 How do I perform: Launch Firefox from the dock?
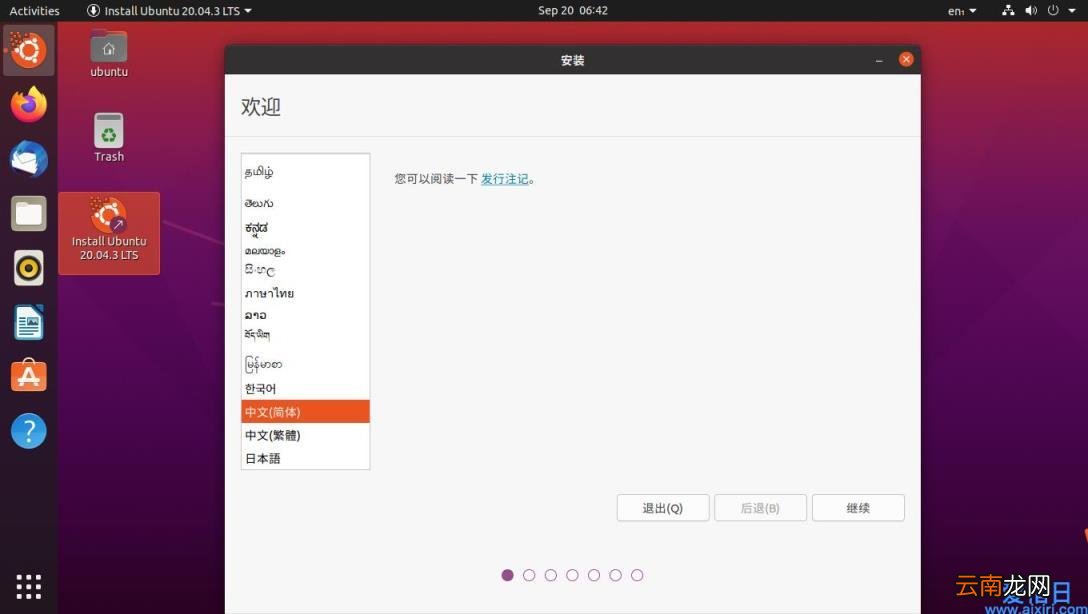click(28, 105)
